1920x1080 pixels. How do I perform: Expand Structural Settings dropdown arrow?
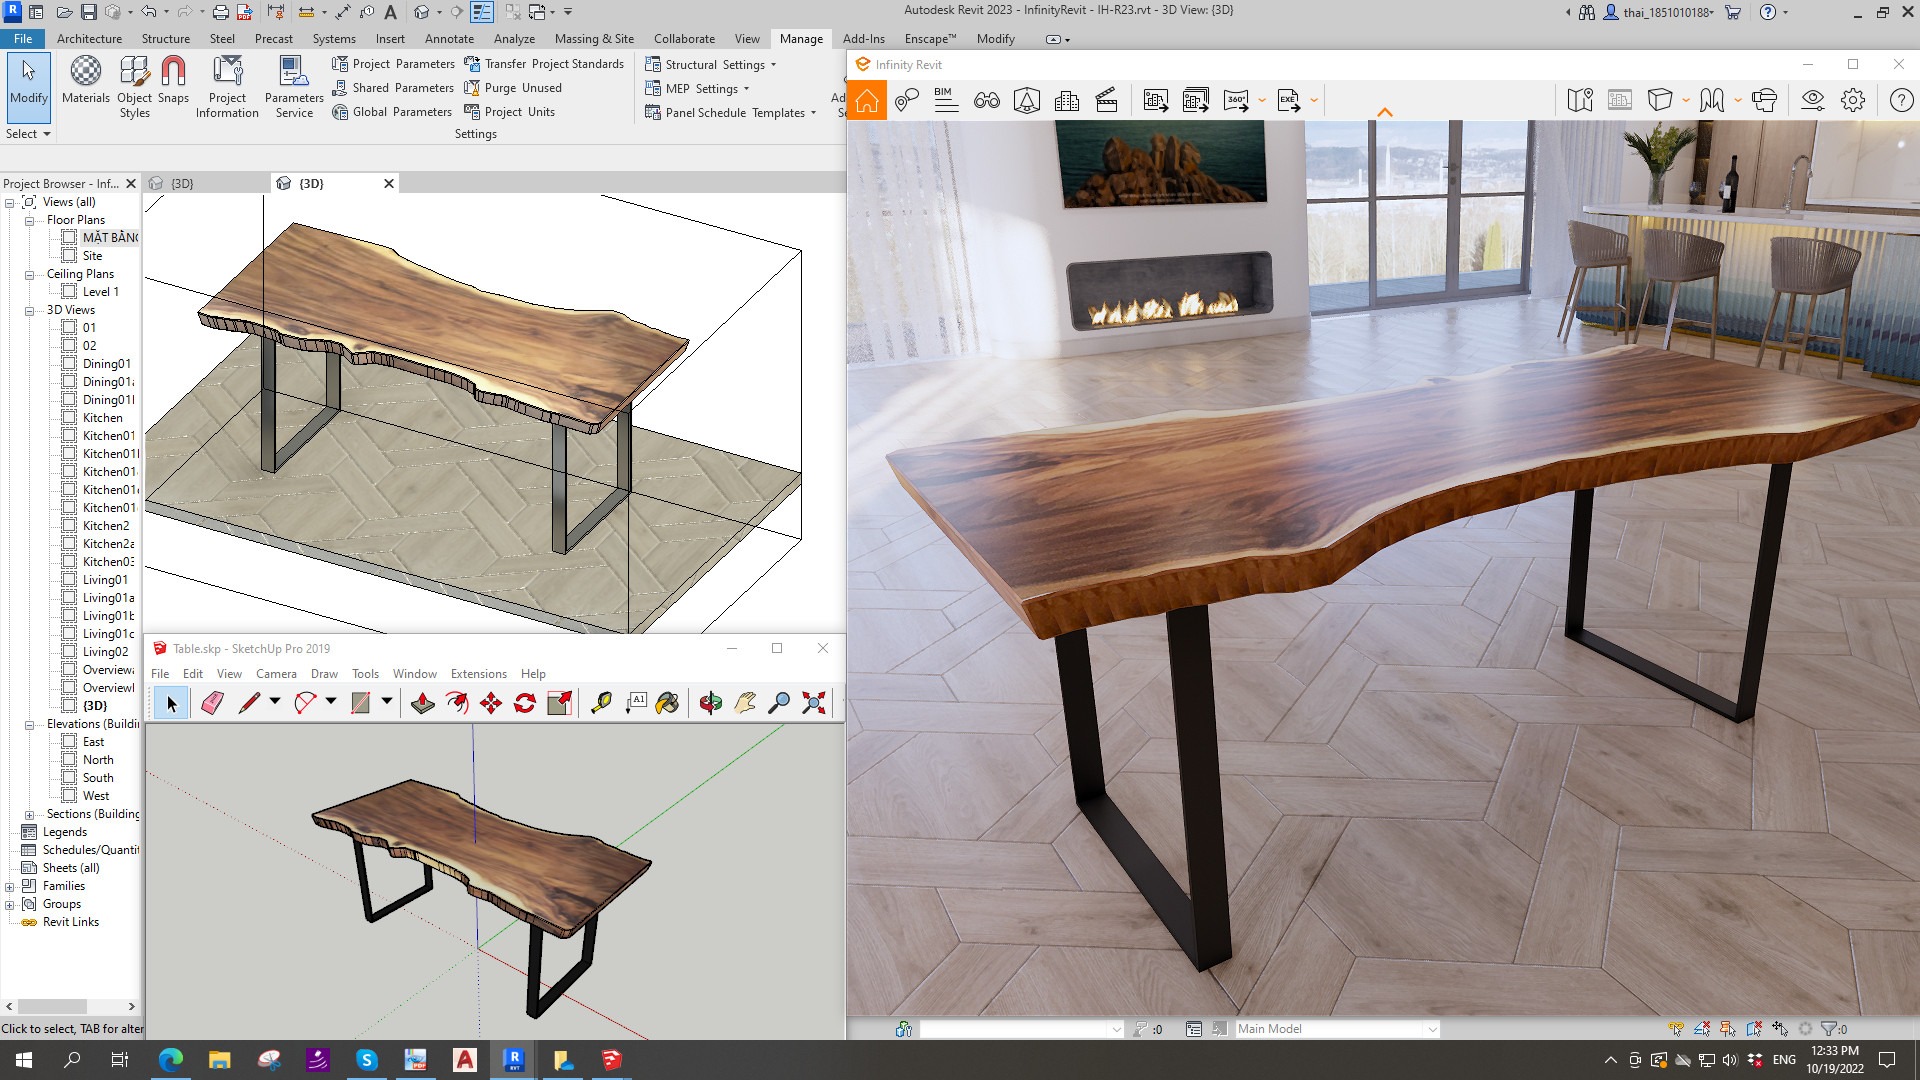[x=773, y=65]
